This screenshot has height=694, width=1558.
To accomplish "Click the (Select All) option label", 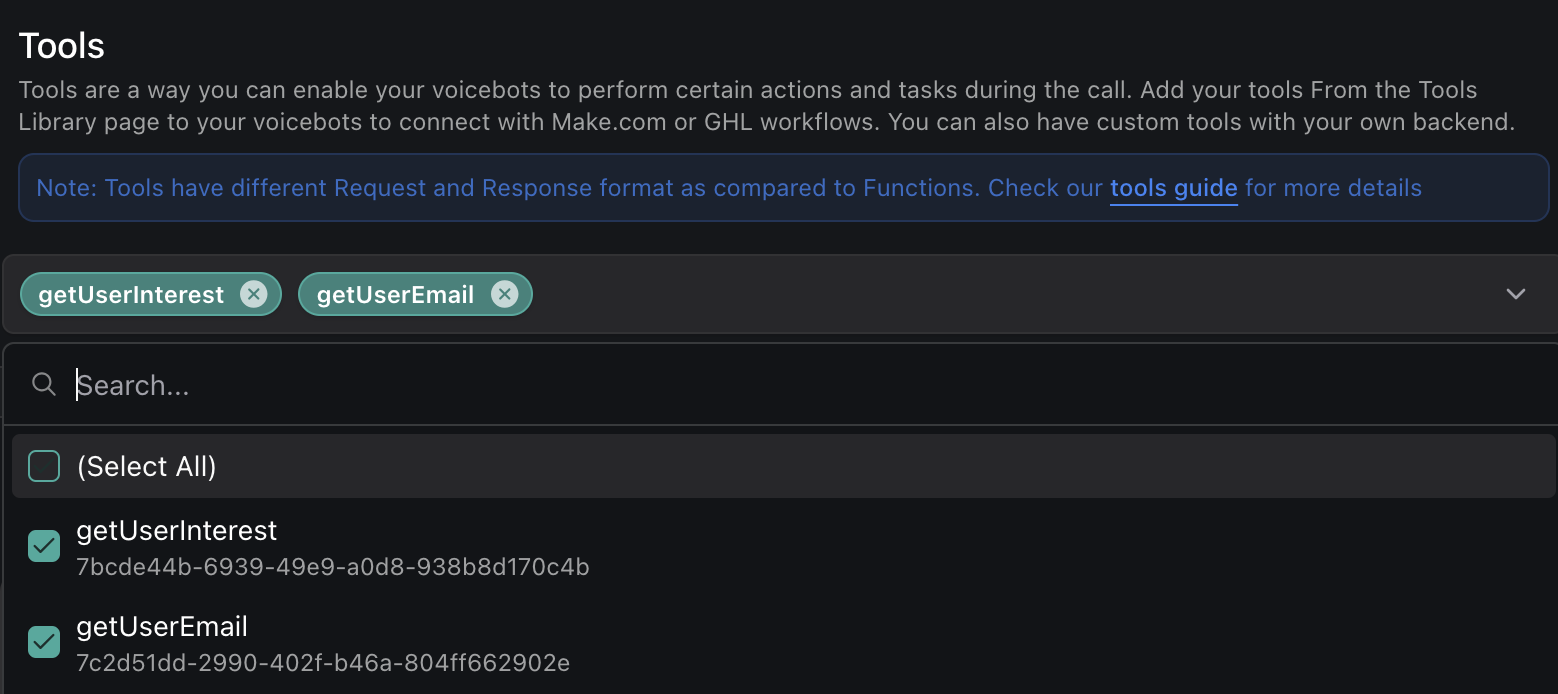I will pyautogui.click(x=147, y=467).
